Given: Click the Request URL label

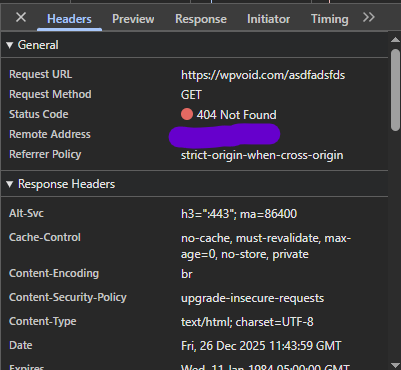Looking at the screenshot, I should point(40,74).
